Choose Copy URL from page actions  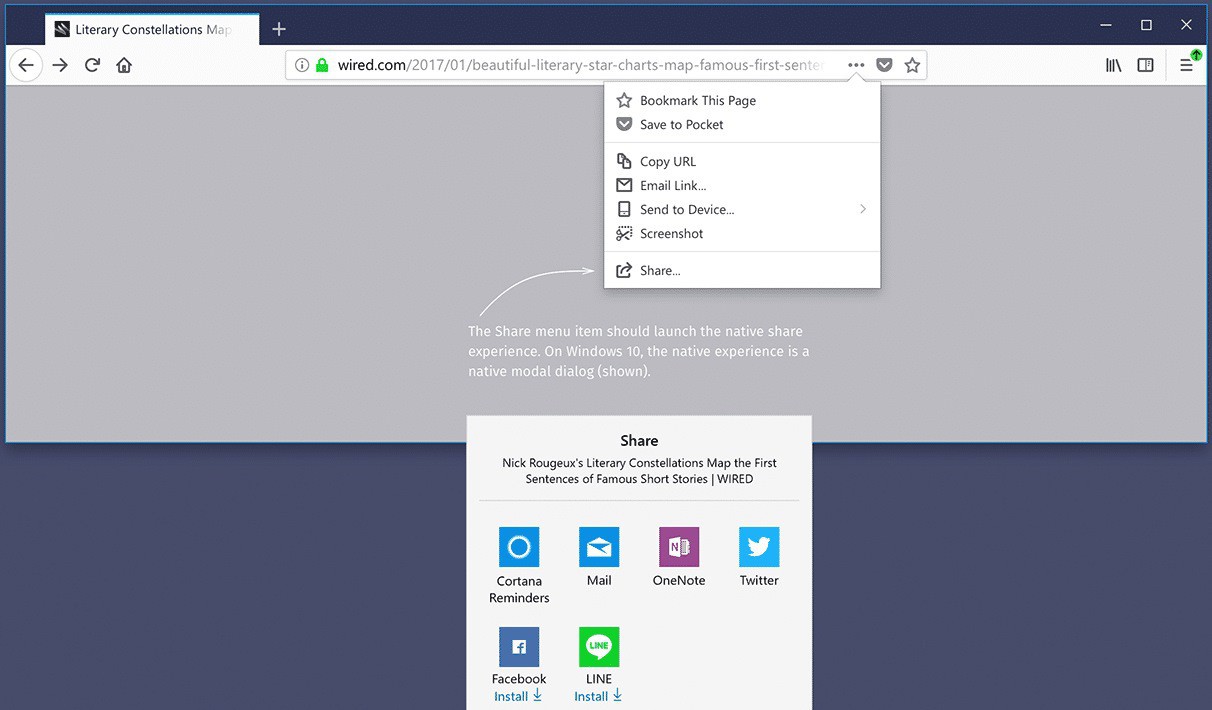(x=742, y=161)
